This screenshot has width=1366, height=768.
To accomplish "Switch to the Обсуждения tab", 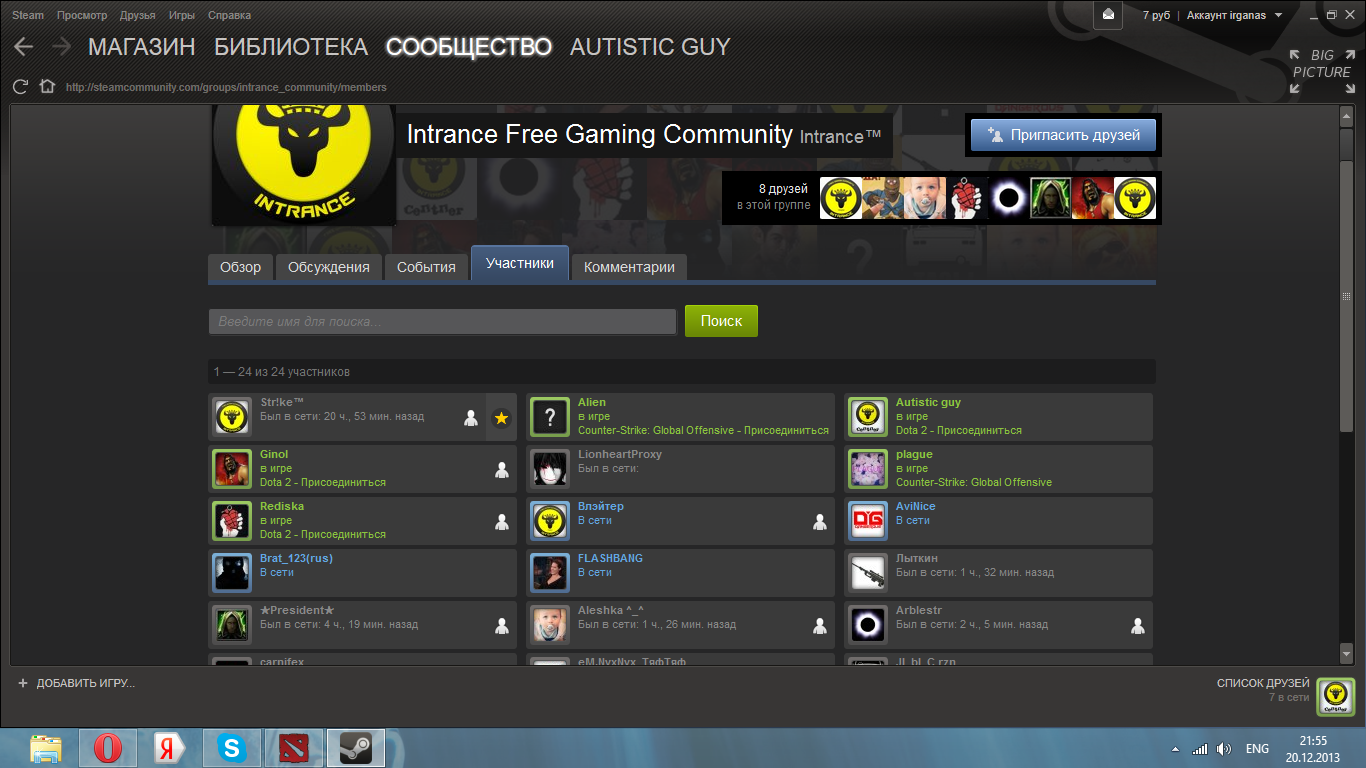I will pos(329,267).
